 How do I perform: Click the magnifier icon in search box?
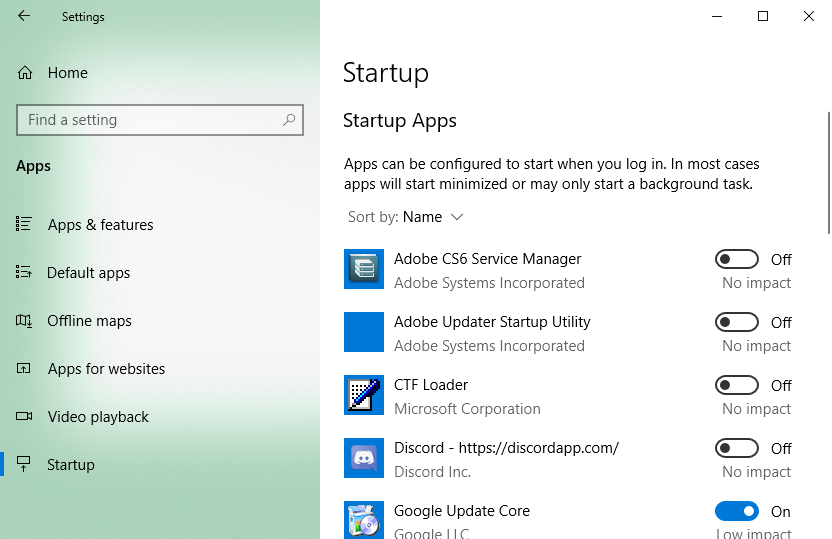[x=289, y=120]
